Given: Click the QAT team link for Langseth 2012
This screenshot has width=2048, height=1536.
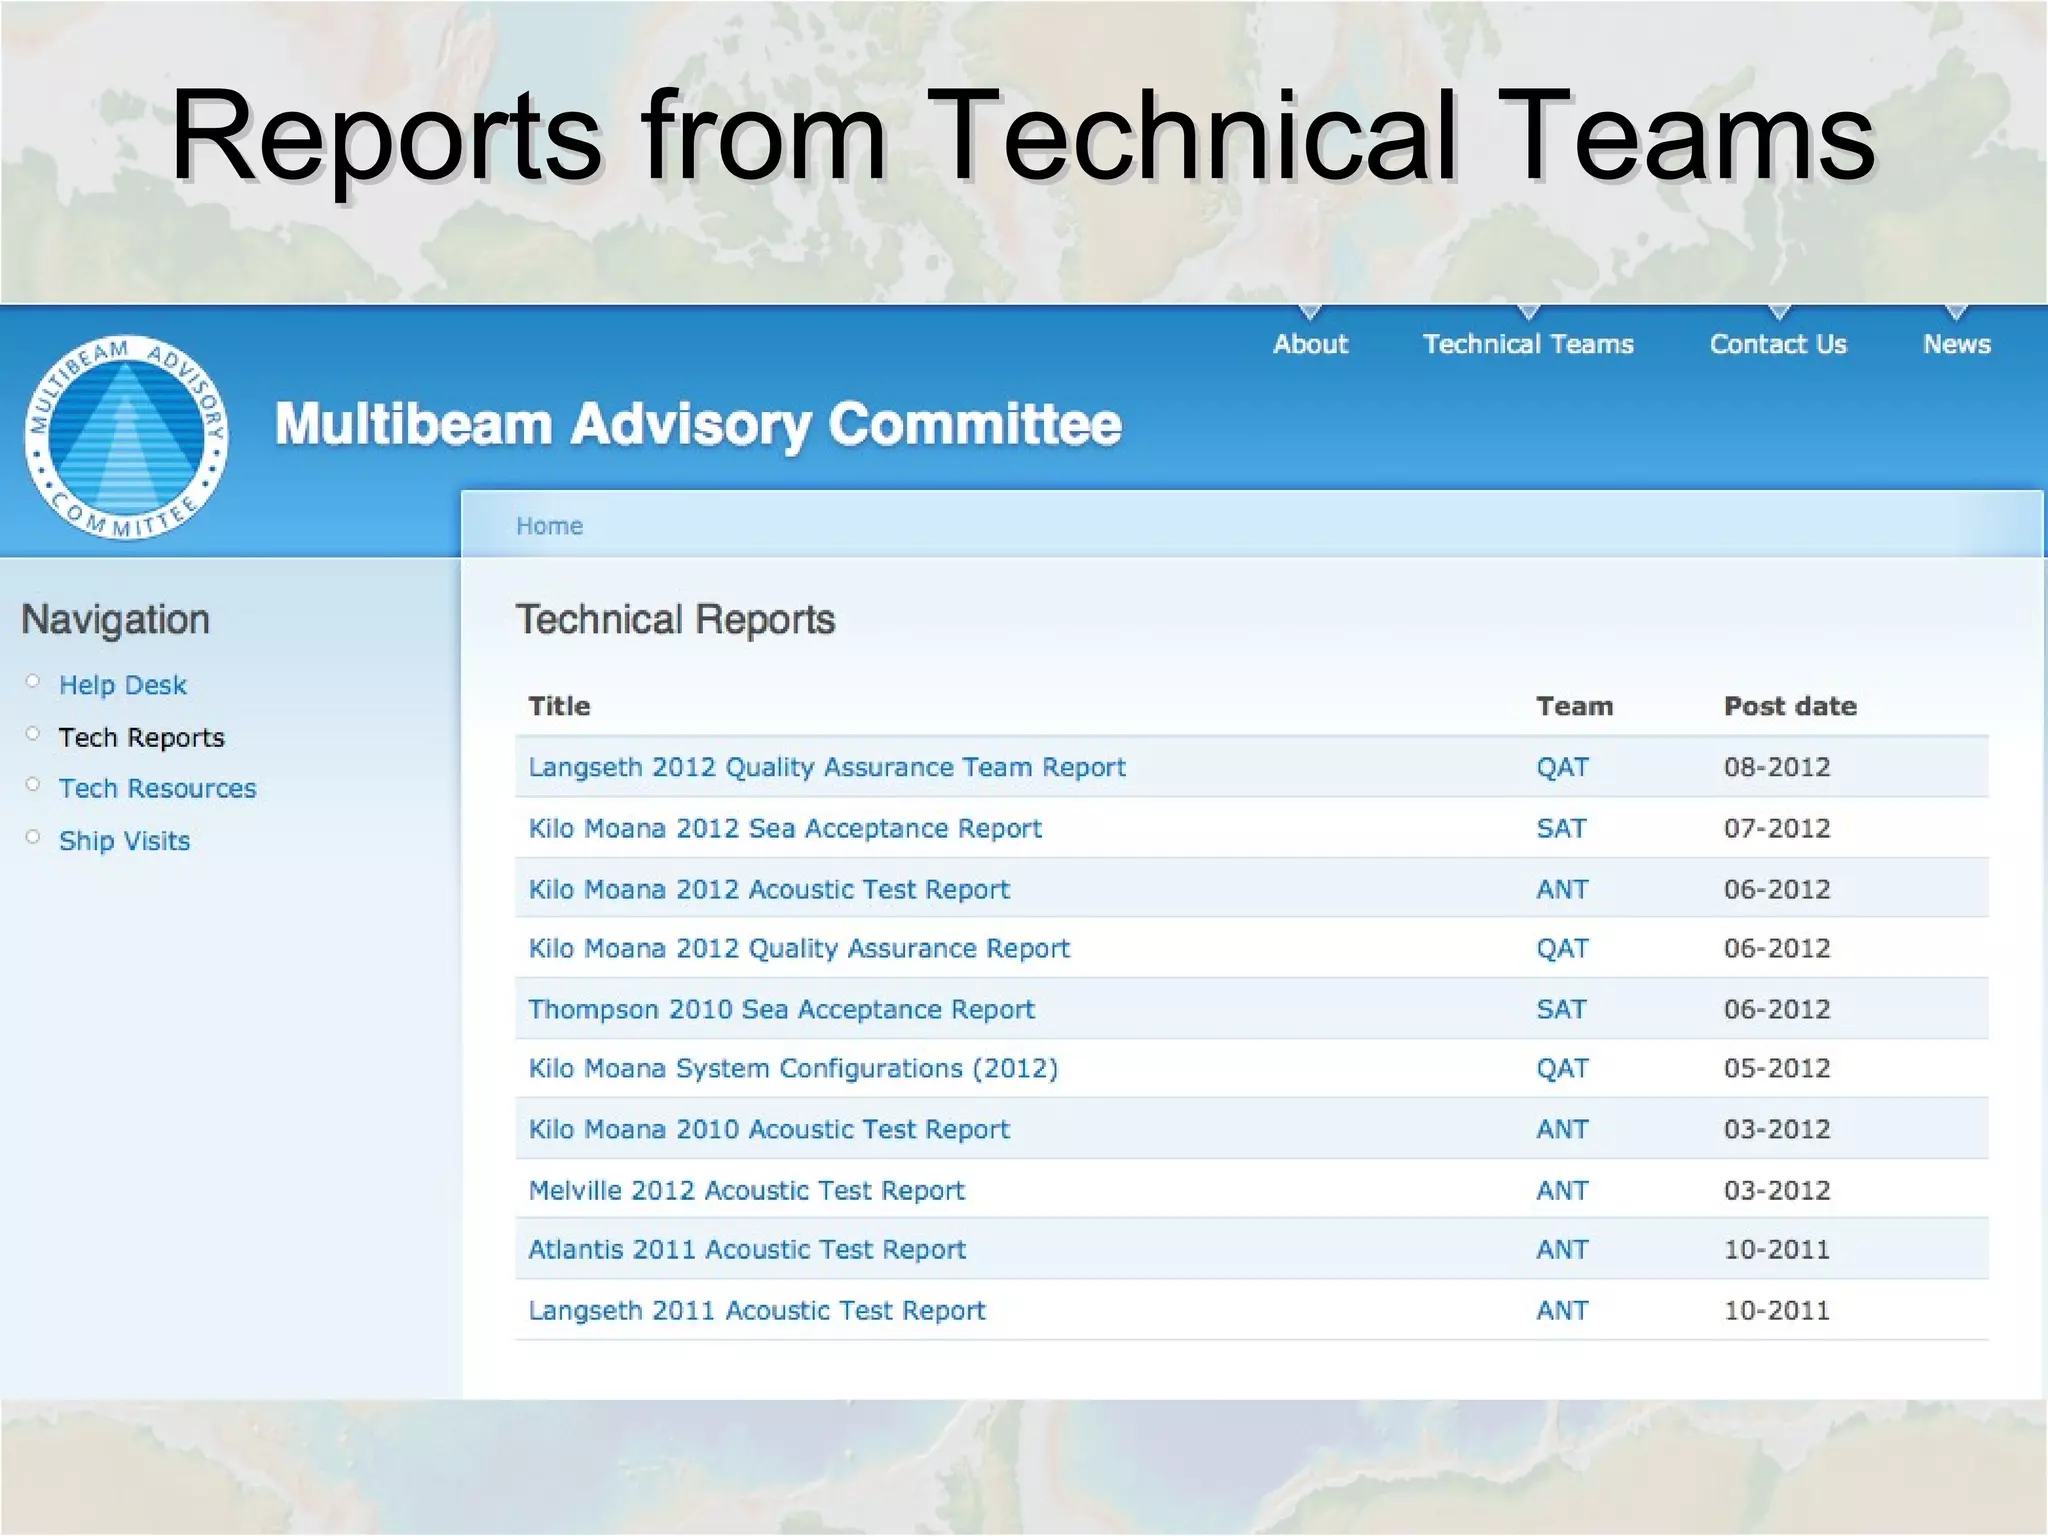Looking at the screenshot, I should click(x=1562, y=767).
